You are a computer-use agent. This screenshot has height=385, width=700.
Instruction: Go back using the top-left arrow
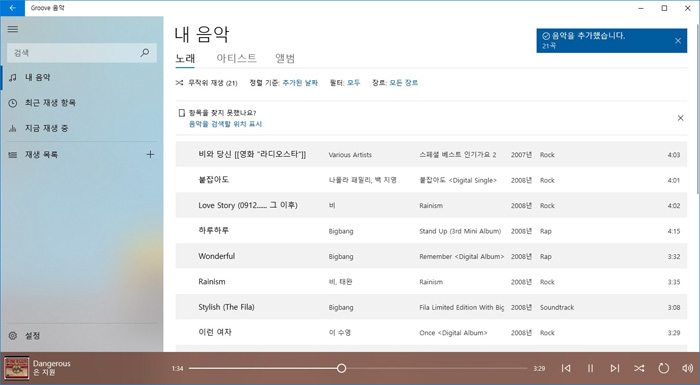tap(12, 8)
